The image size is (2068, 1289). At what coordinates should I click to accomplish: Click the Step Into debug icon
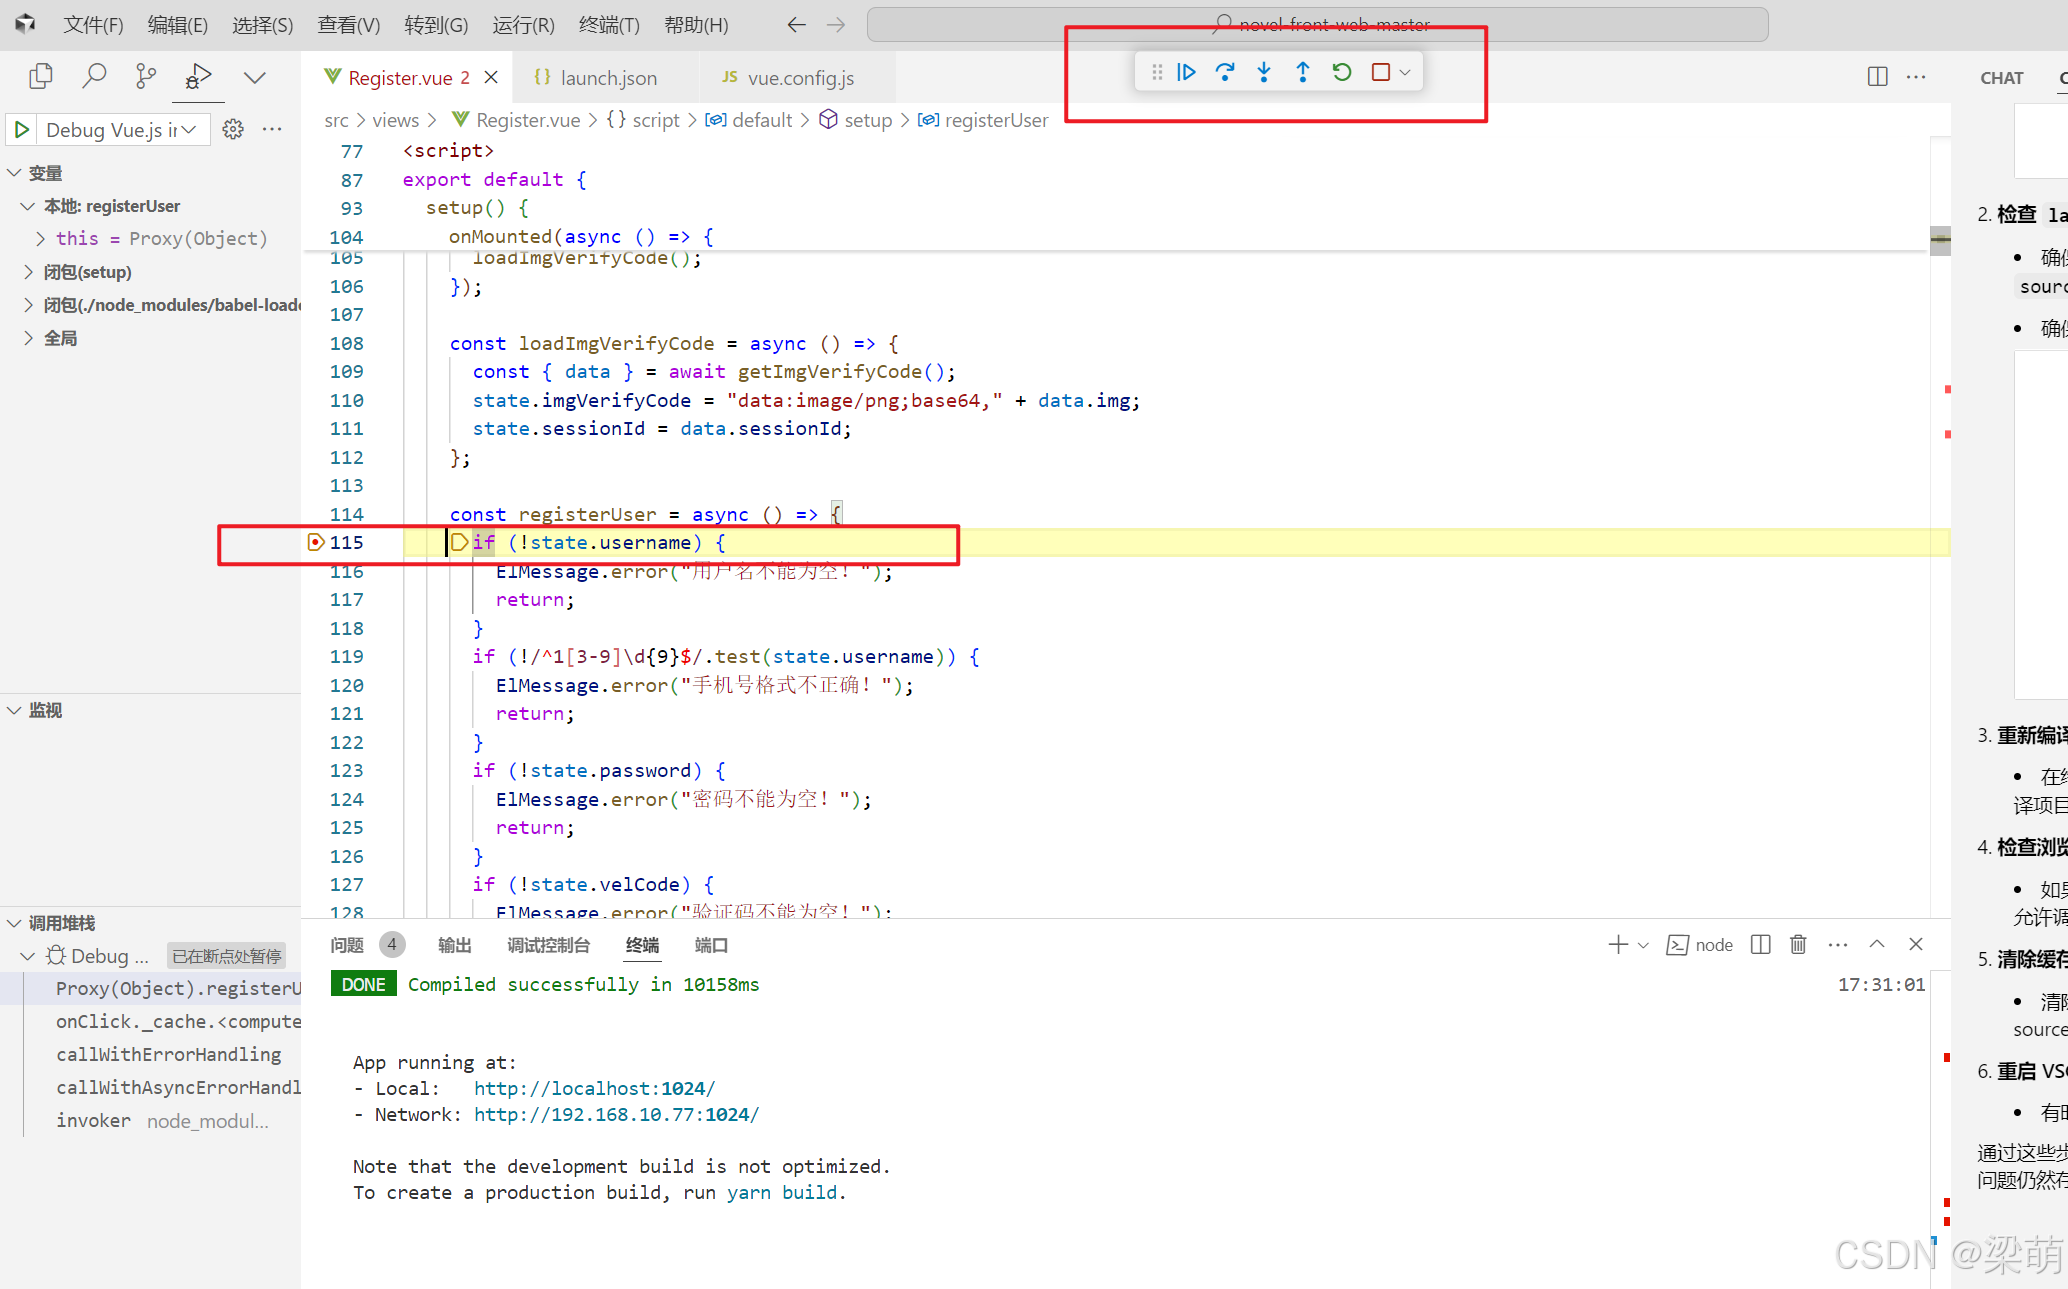tap(1264, 72)
